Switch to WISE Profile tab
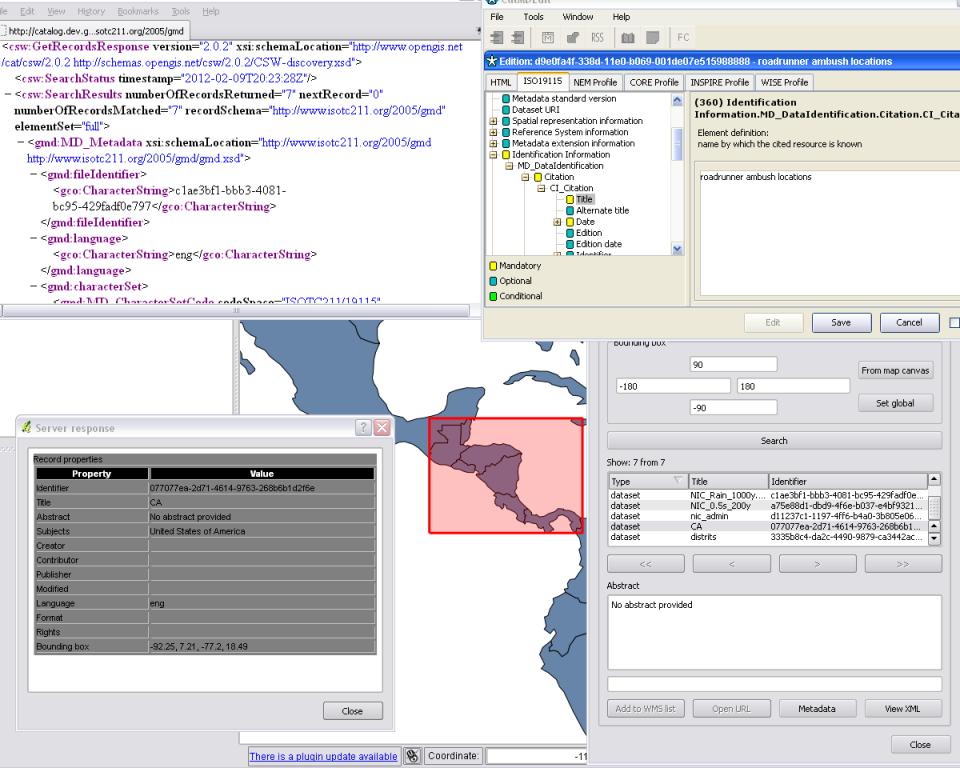 (784, 83)
